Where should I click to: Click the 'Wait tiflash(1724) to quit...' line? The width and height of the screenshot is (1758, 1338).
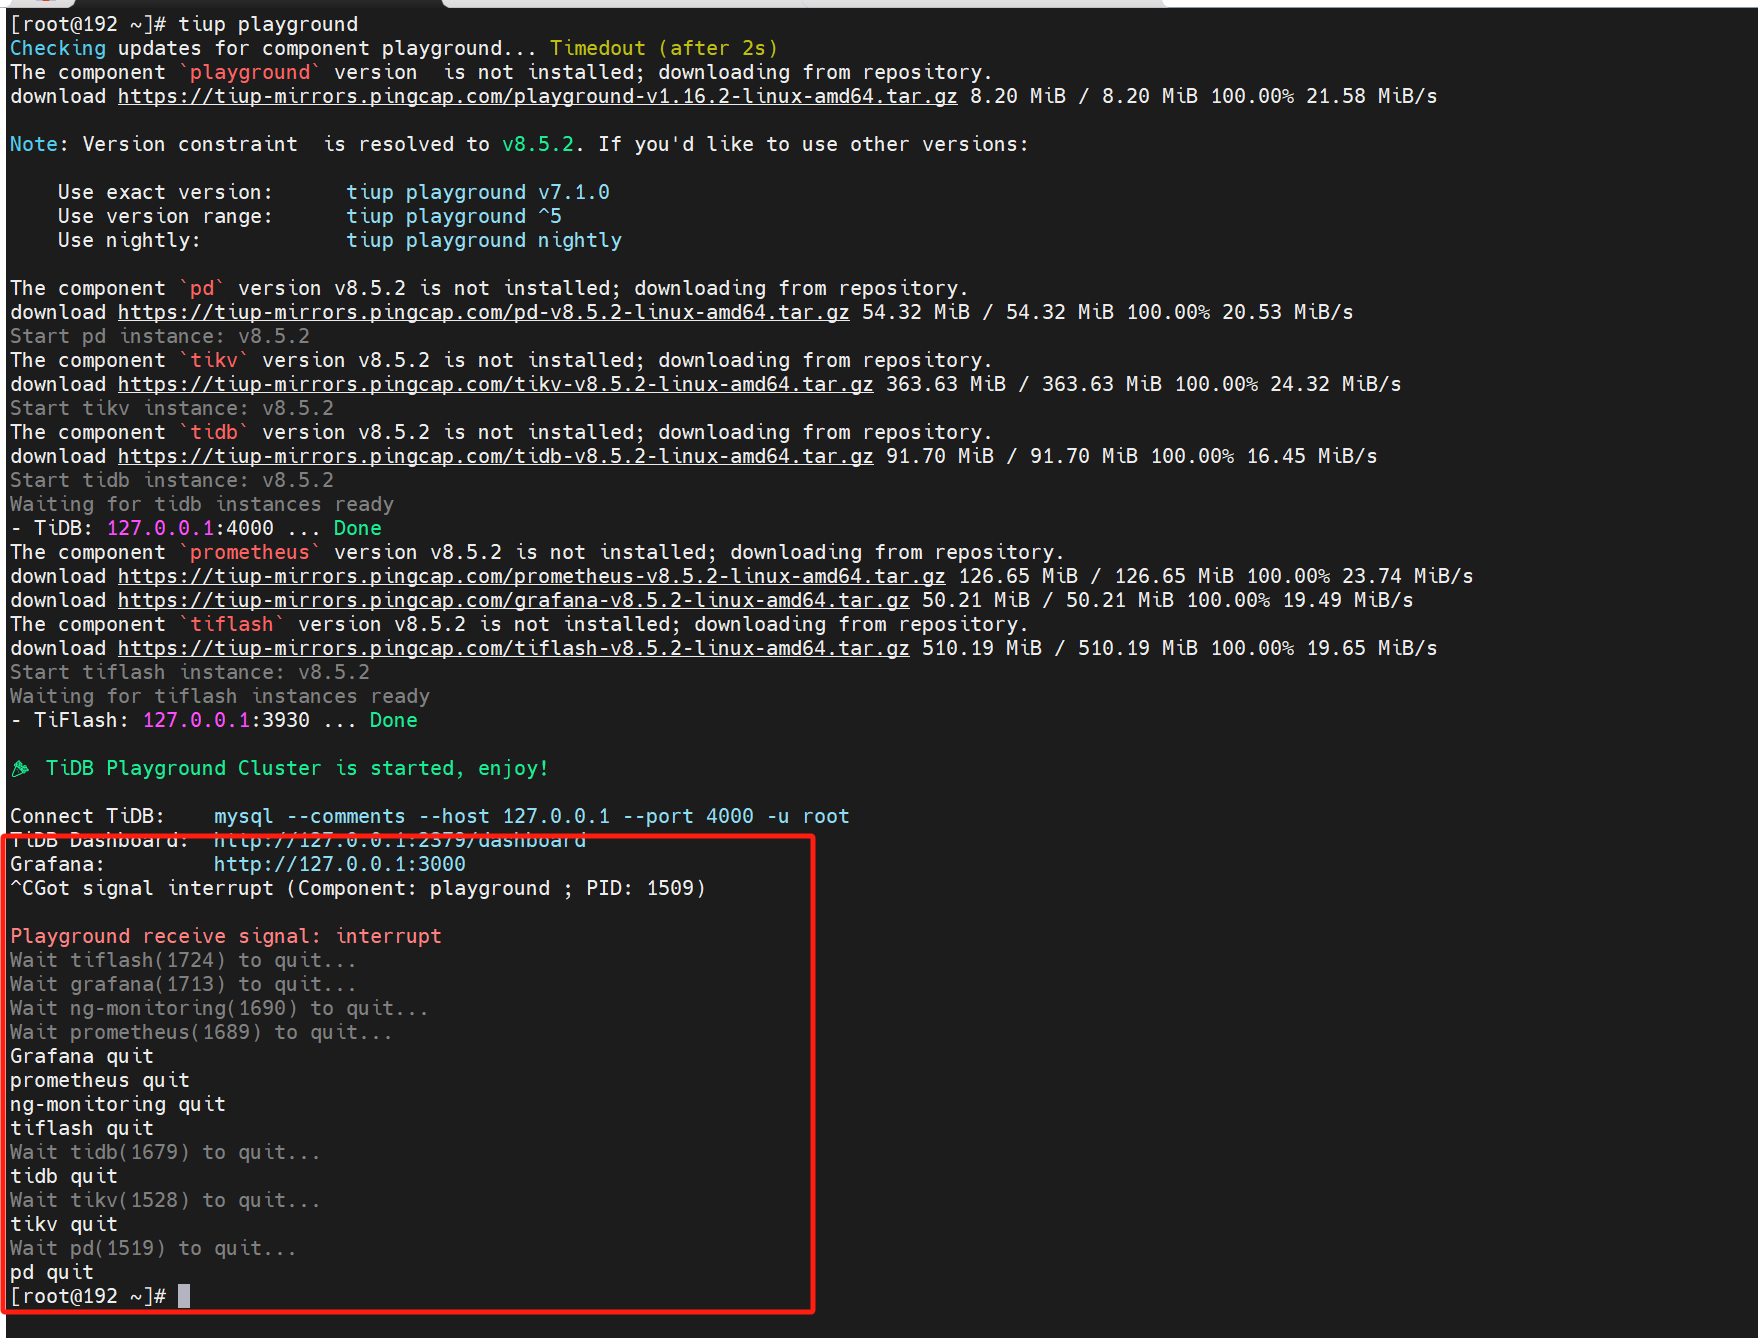[183, 960]
